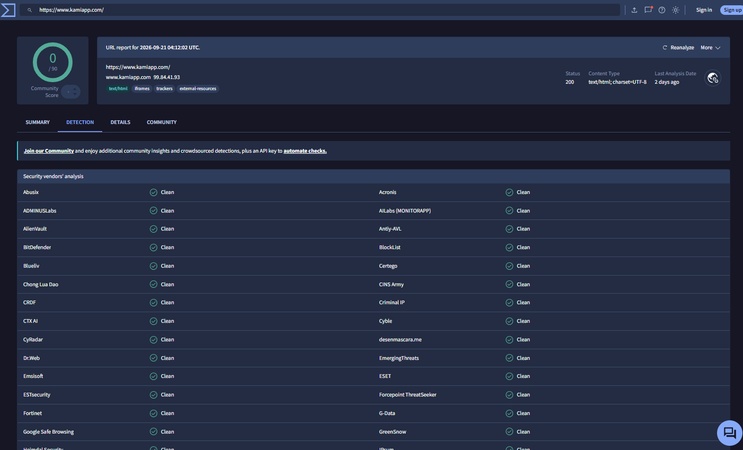Open the Details tab

coord(120,122)
